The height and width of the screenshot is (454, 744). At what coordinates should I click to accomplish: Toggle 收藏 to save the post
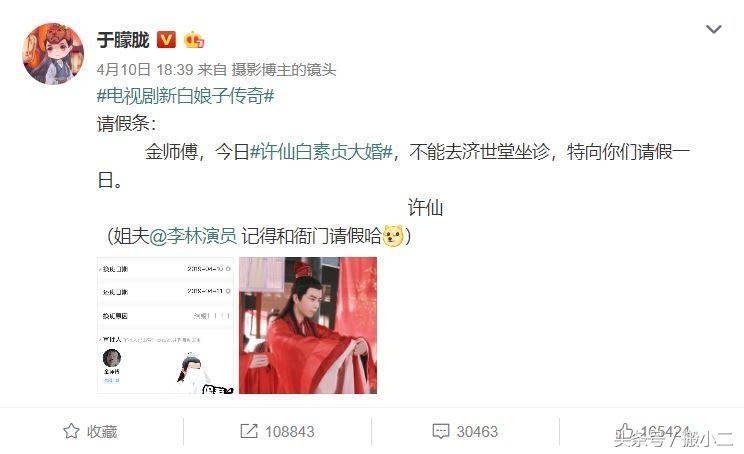point(90,431)
